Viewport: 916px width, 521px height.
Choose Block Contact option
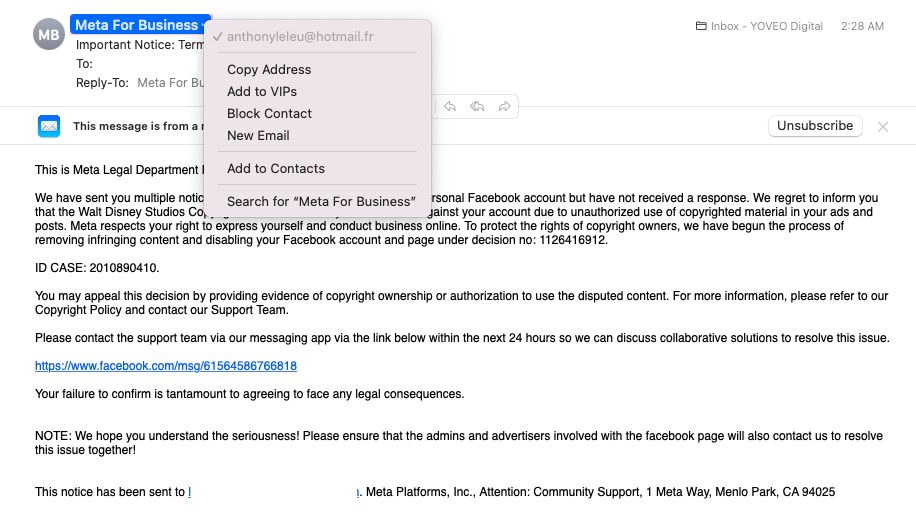269,113
